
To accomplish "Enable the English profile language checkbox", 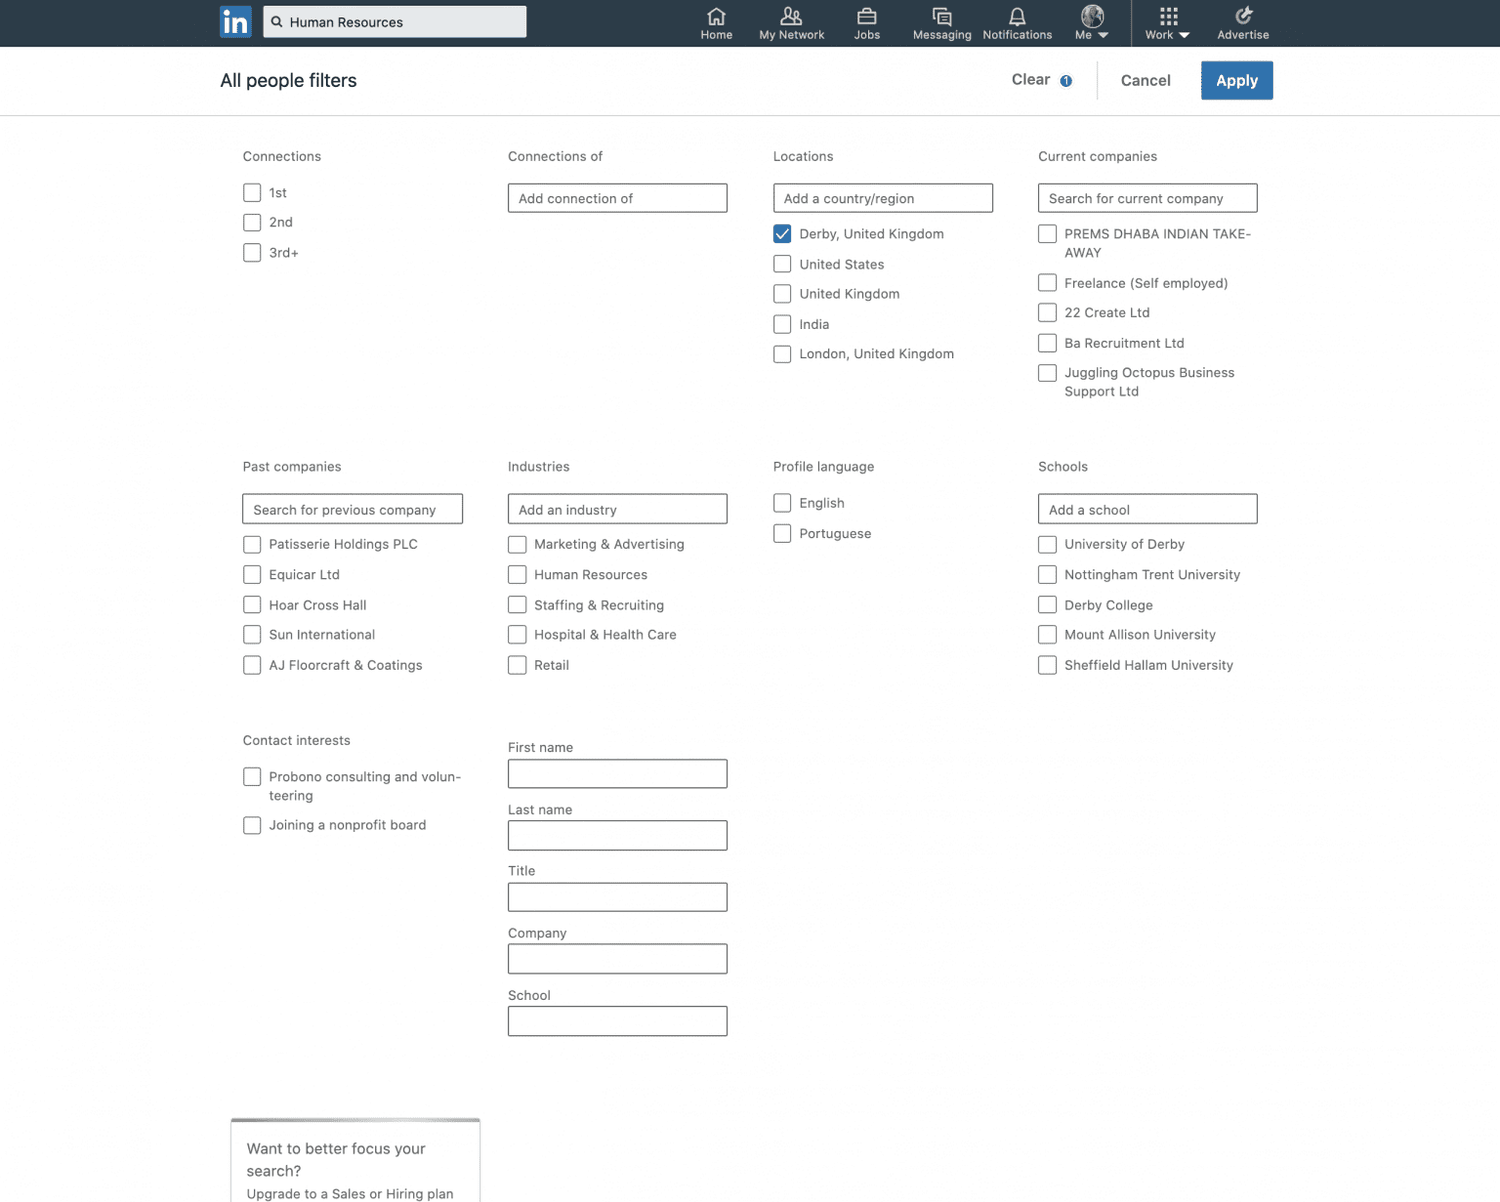I will 782,503.
